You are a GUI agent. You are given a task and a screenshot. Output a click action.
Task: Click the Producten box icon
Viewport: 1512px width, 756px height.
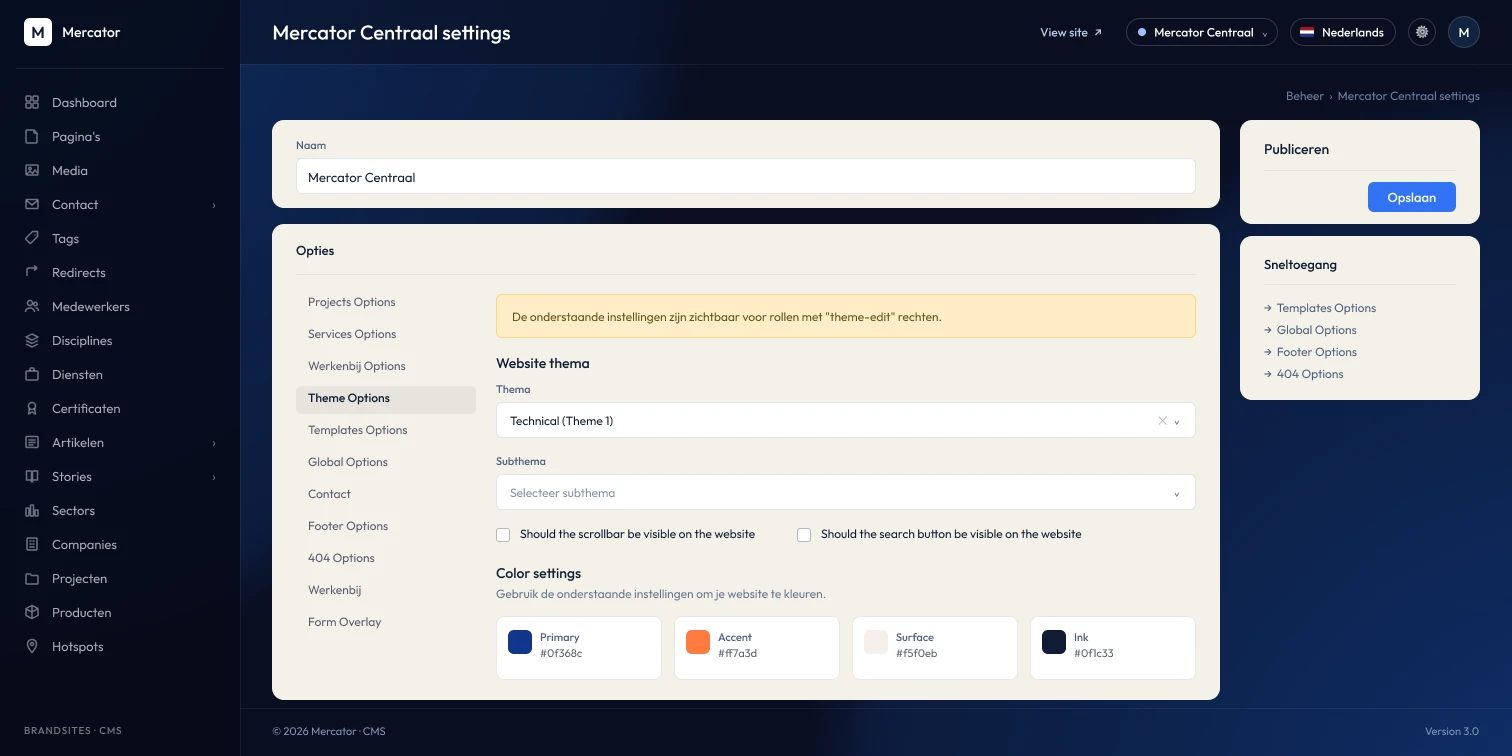tap(32, 612)
